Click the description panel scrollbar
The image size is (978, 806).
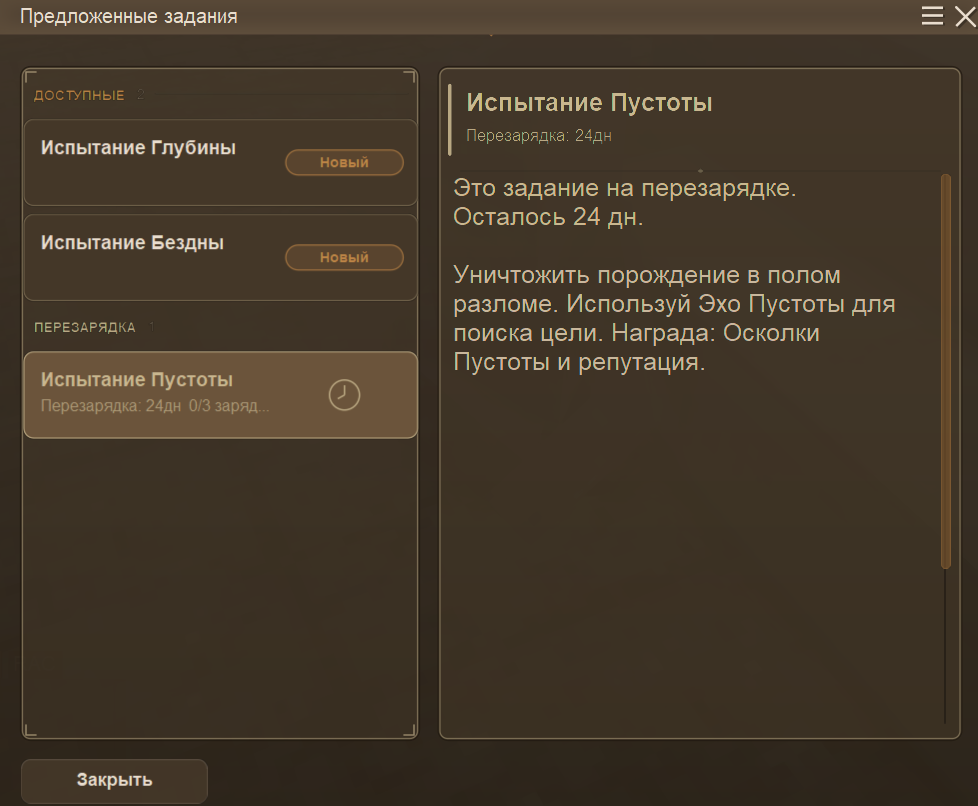[x=946, y=372]
